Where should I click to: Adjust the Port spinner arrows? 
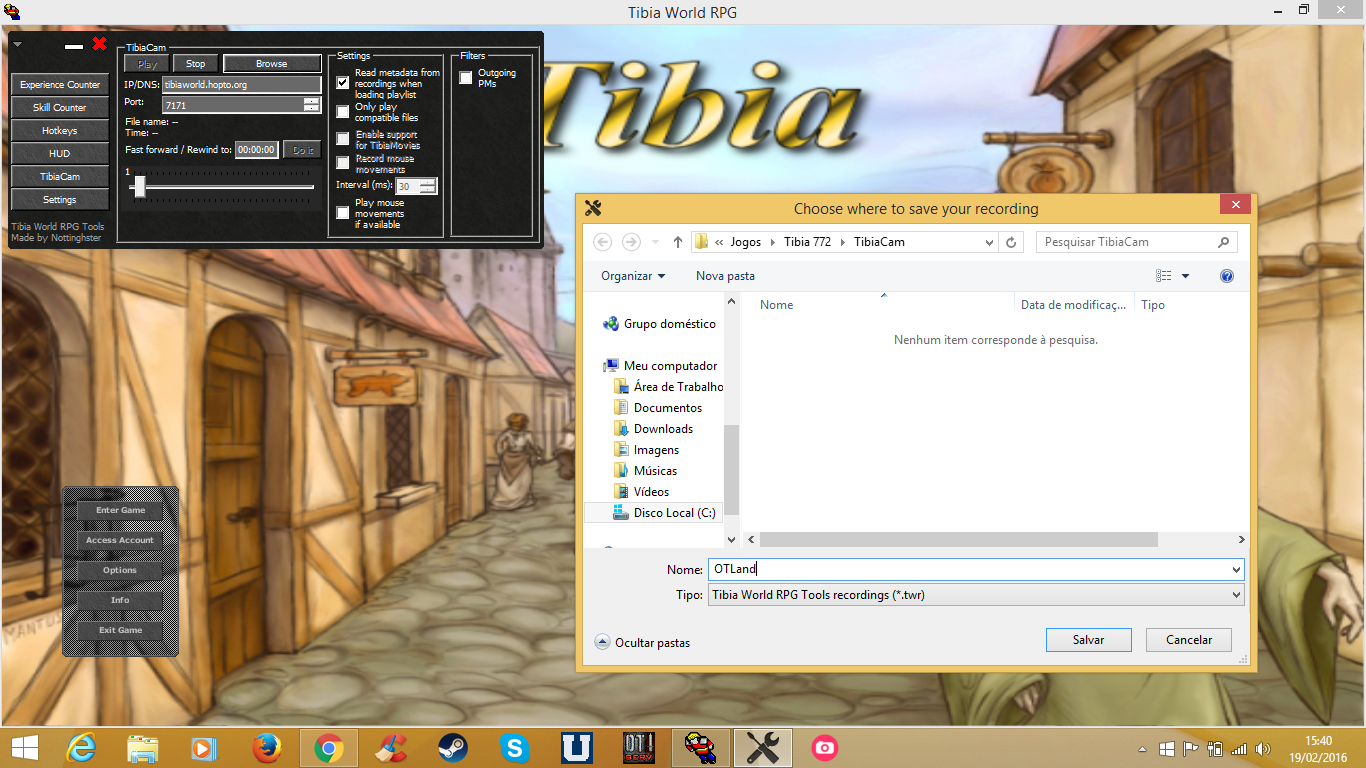pos(312,104)
